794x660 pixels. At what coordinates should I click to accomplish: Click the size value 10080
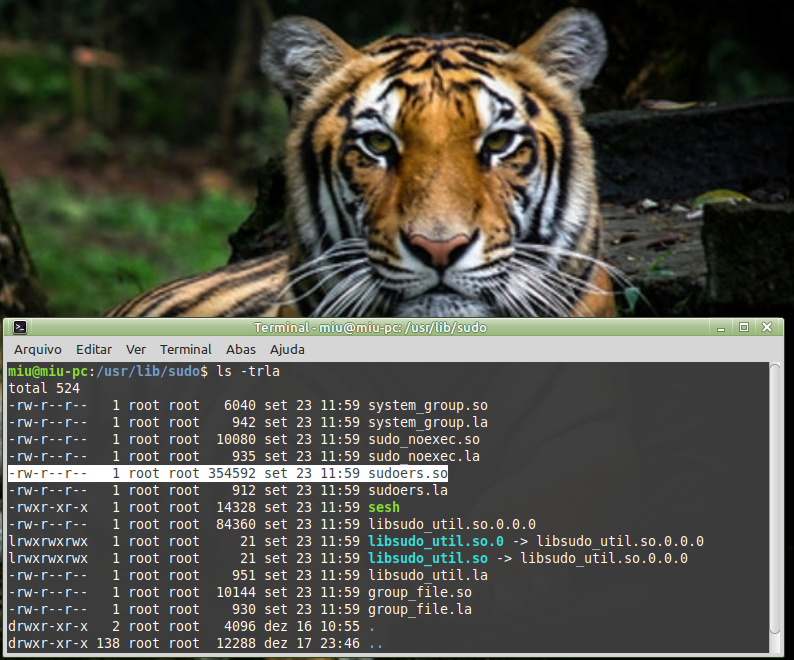[236, 440]
